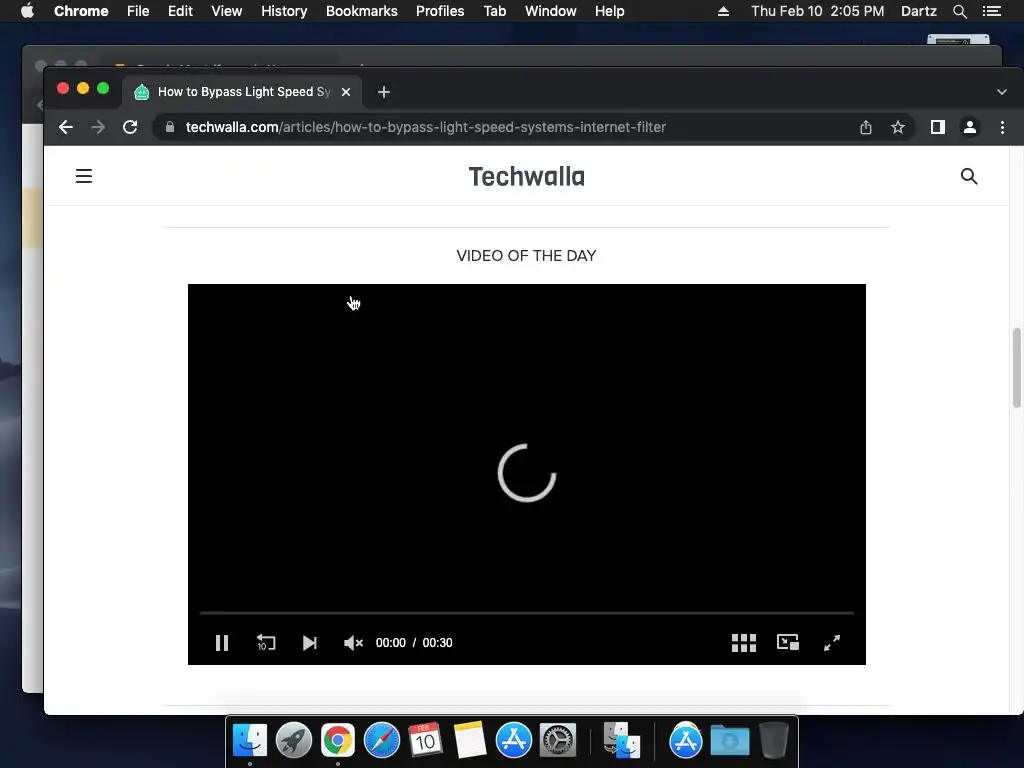Close the How to Bypass tab
This screenshot has width=1024, height=768.
click(x=346, y=92)
